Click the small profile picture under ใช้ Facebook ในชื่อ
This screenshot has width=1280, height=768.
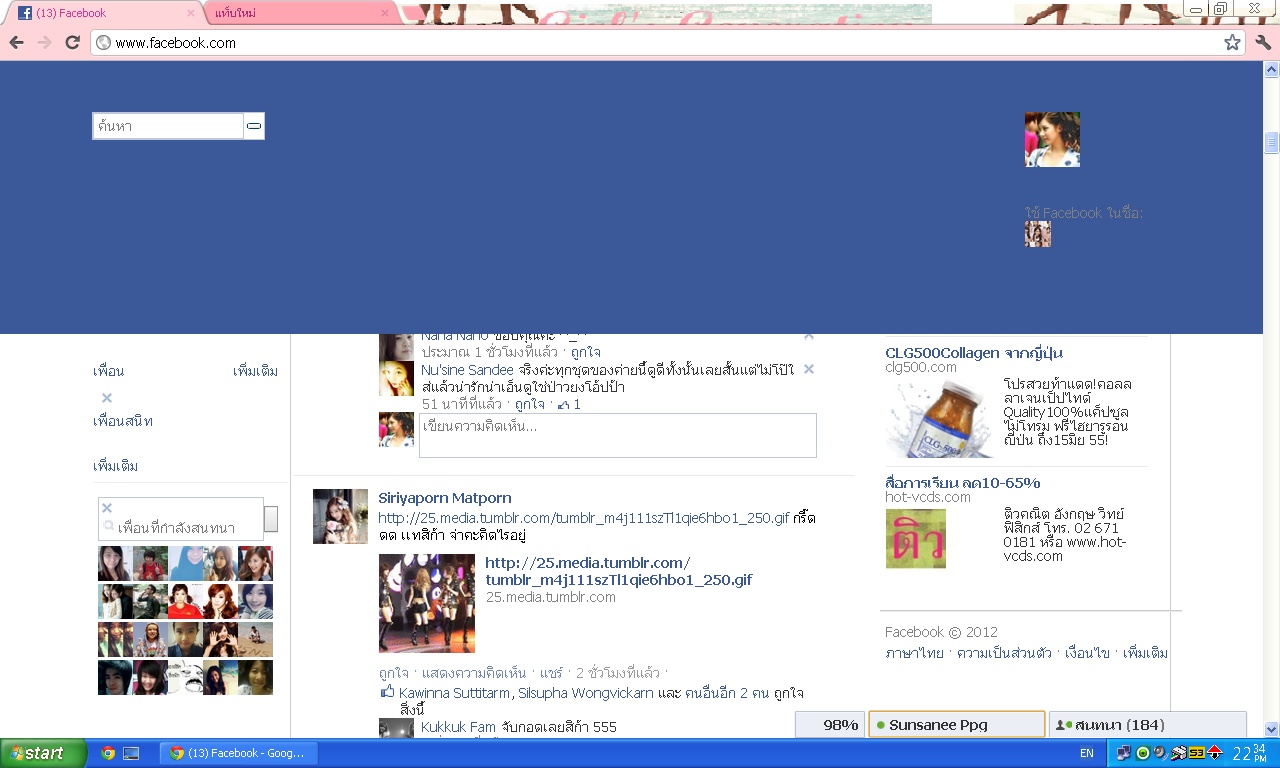click(1038, 234)
